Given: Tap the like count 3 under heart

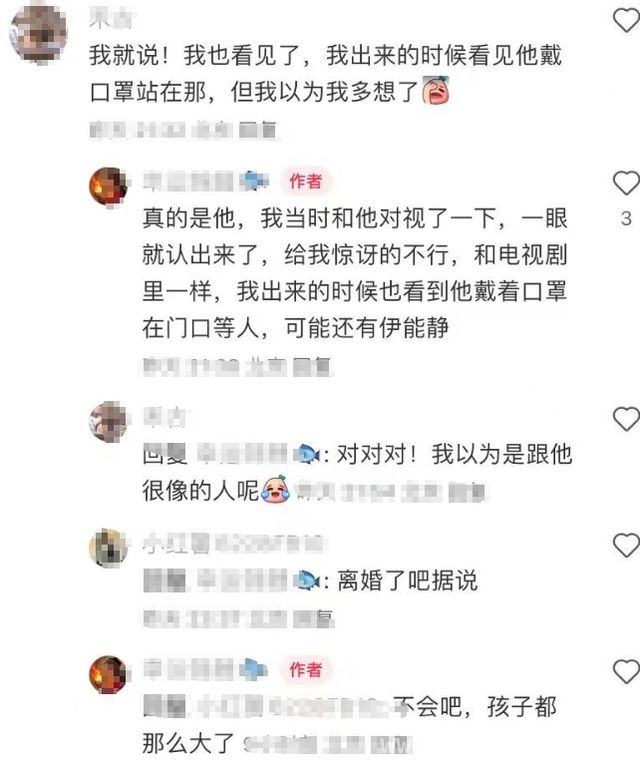Looking at the screenshot, I should pos(626,218).
